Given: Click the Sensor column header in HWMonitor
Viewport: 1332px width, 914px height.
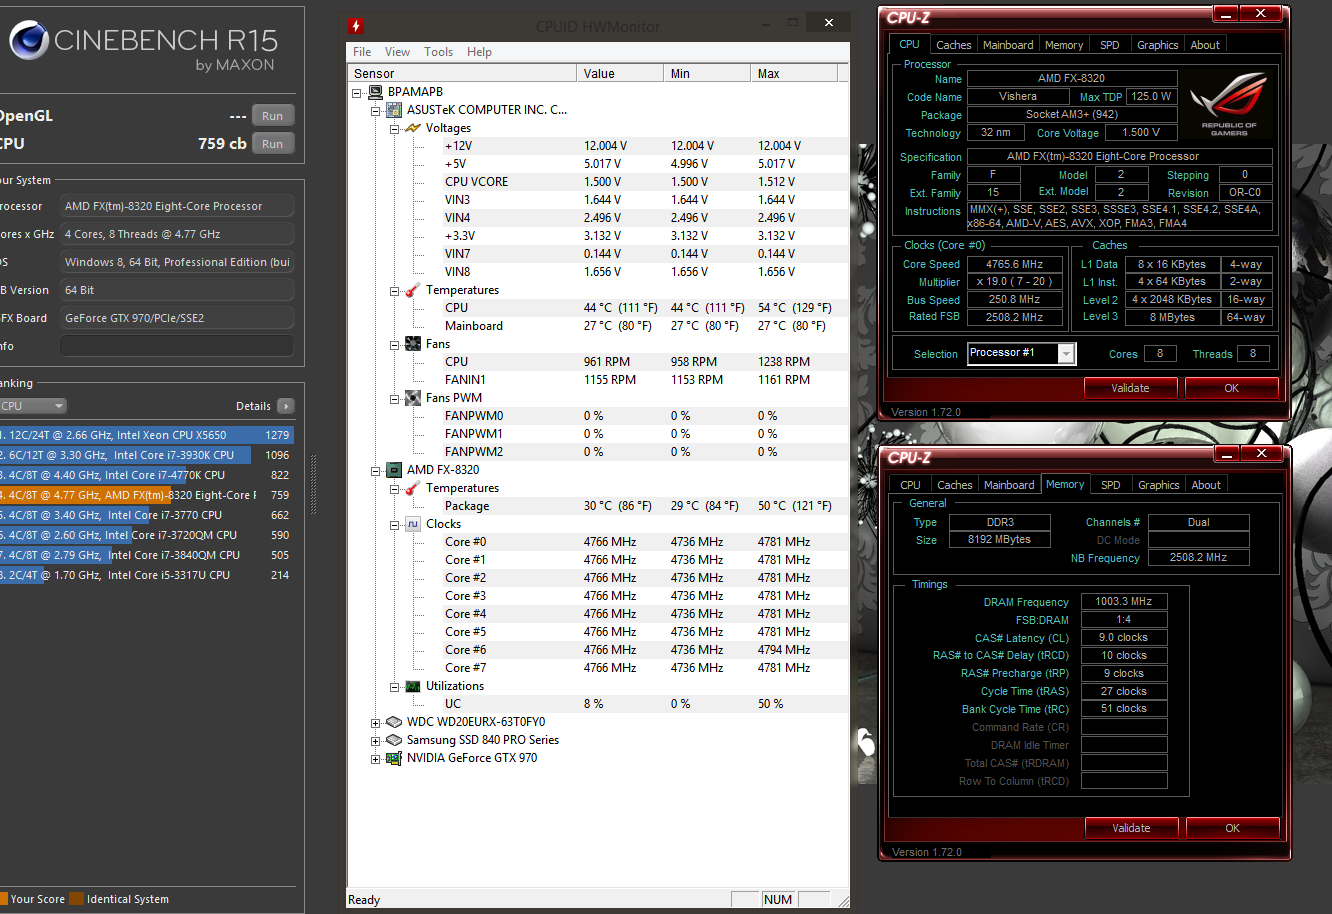Looking at the screenshot, I should (x=462, y=74).
